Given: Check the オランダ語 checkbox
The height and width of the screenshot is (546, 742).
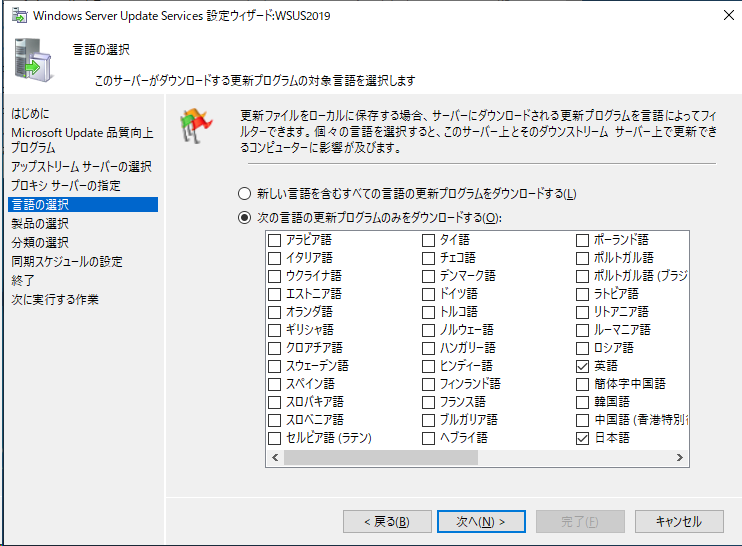Looking at the screenshot, I should tap(274, 312).
